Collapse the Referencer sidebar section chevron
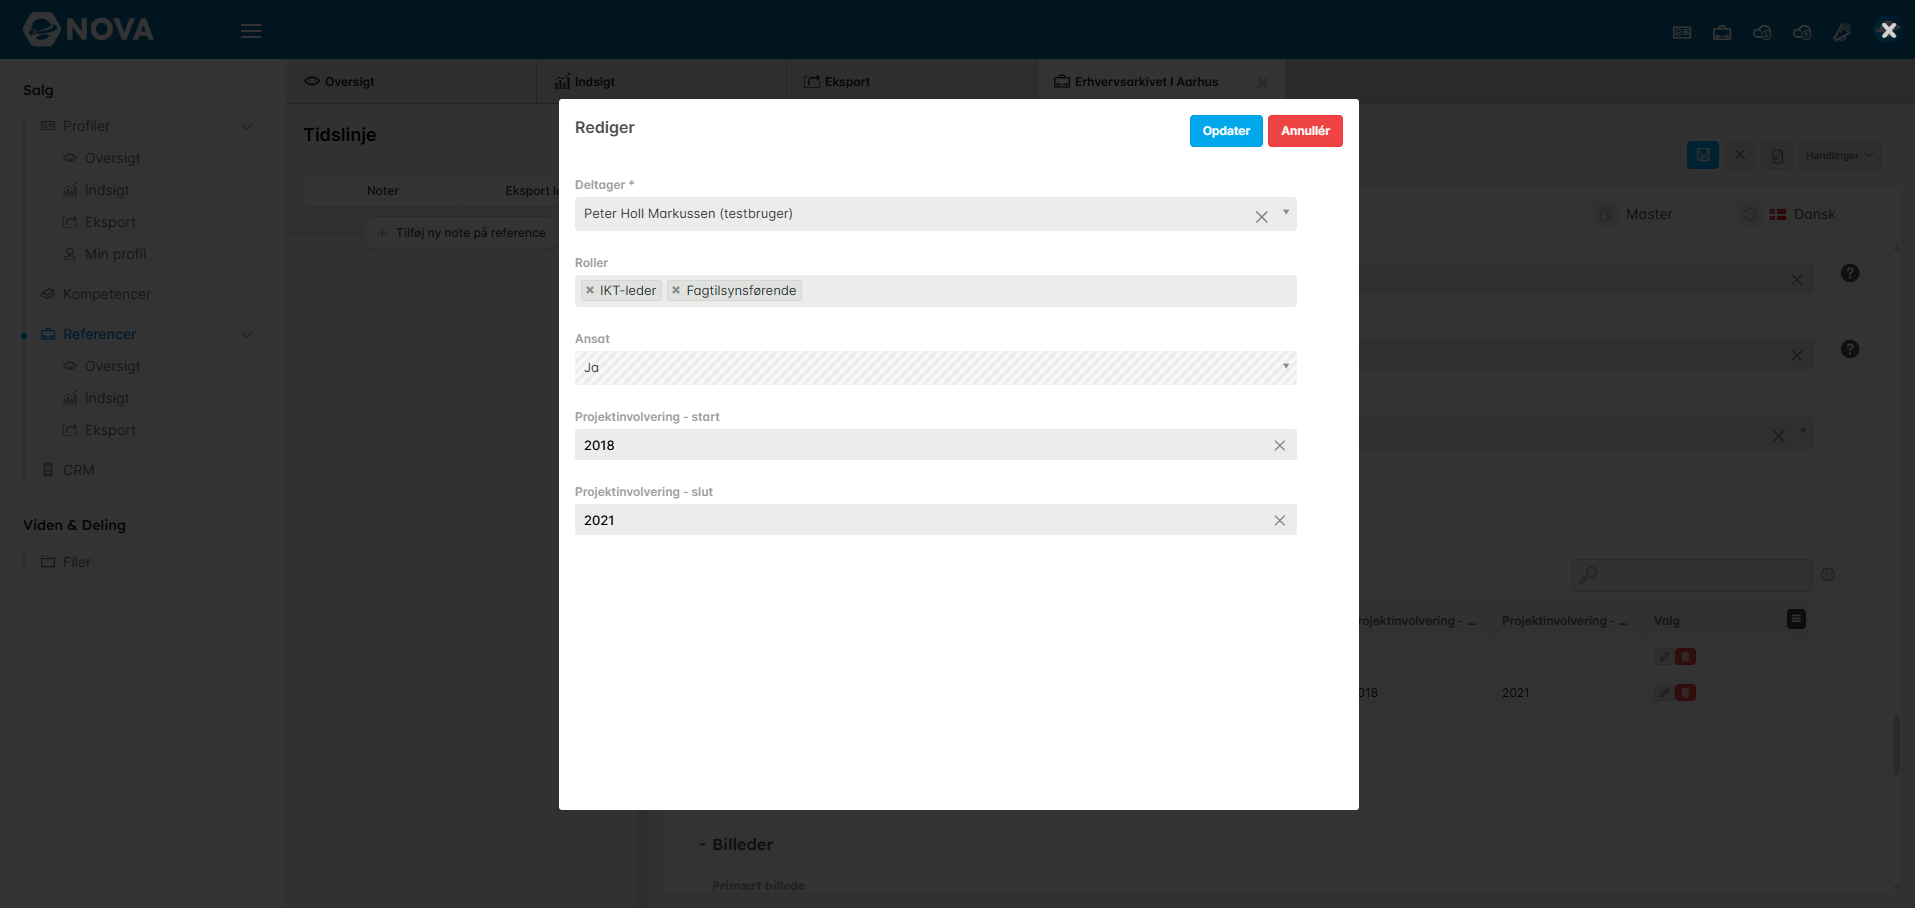Image resolution: width=1915 pixels, height=908 pixels. [x=247, y=334]
